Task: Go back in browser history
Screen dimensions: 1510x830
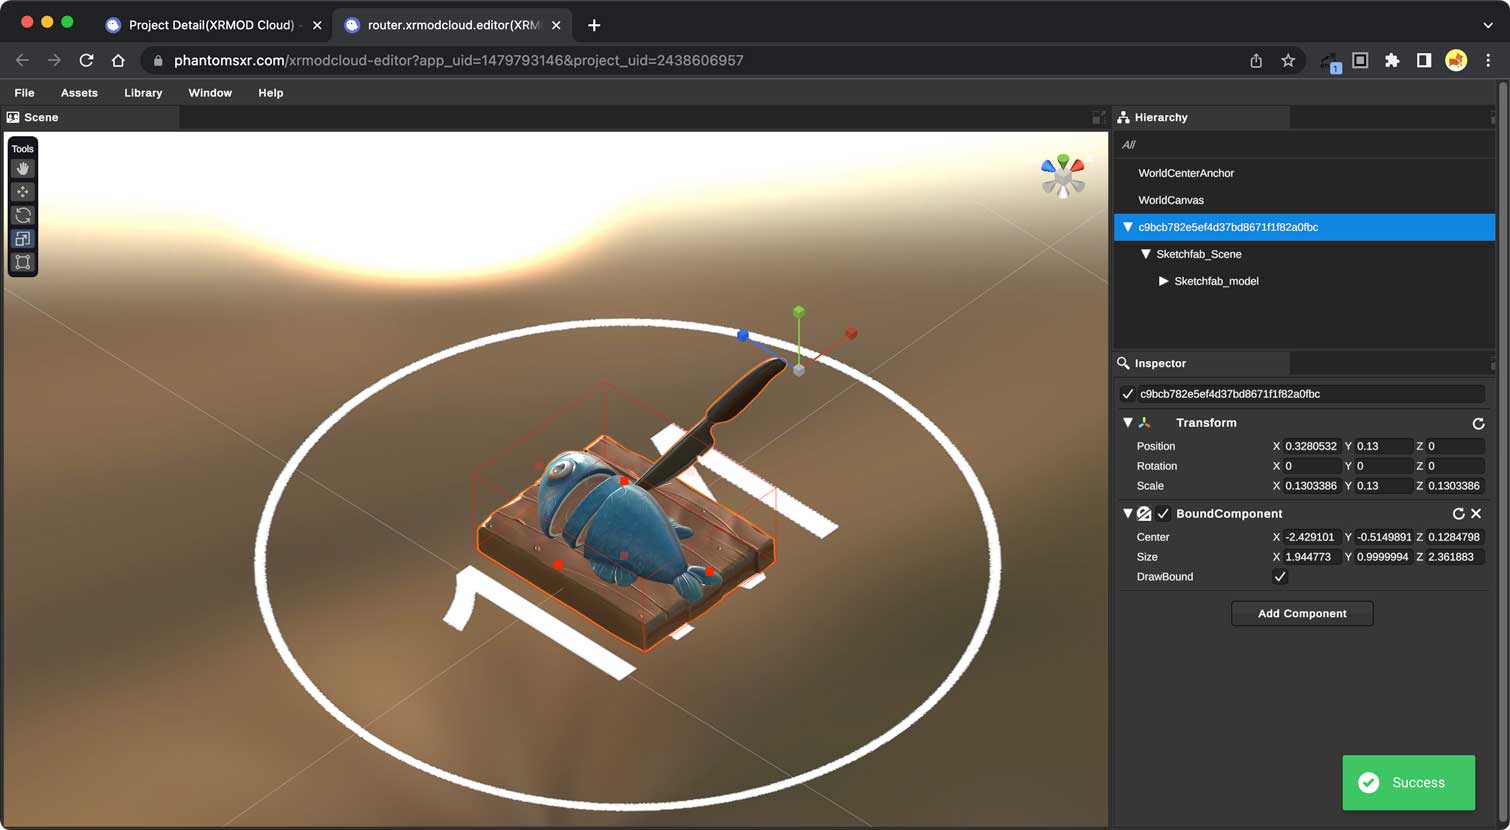Action: (22, 60)
